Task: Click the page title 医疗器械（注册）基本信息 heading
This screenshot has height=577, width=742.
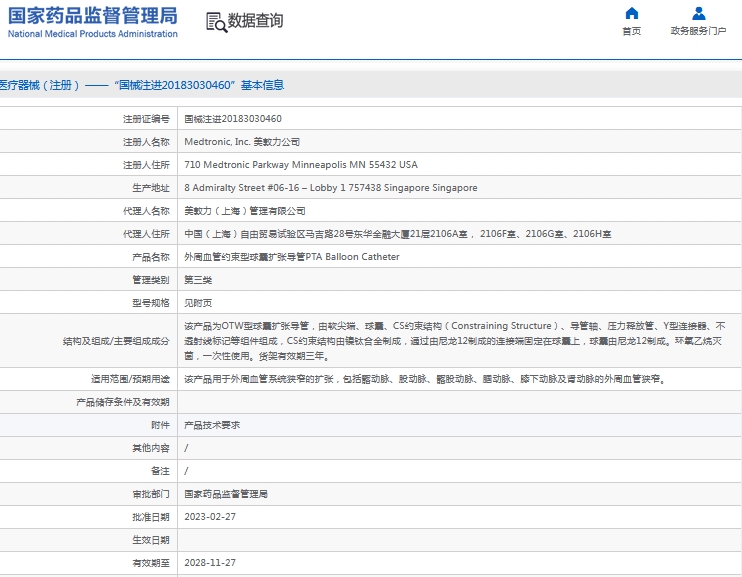Action: pos(142,85)
